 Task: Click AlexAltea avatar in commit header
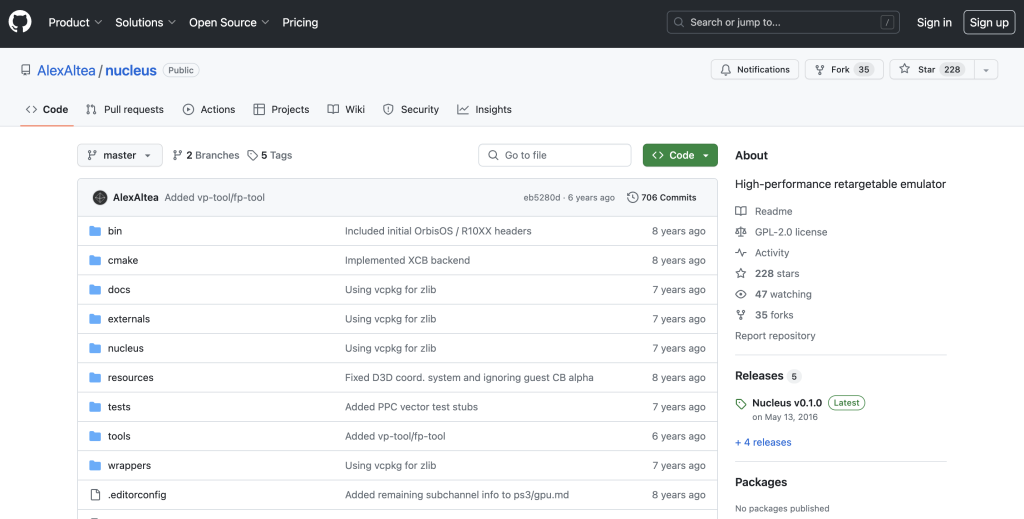point(100,197)
